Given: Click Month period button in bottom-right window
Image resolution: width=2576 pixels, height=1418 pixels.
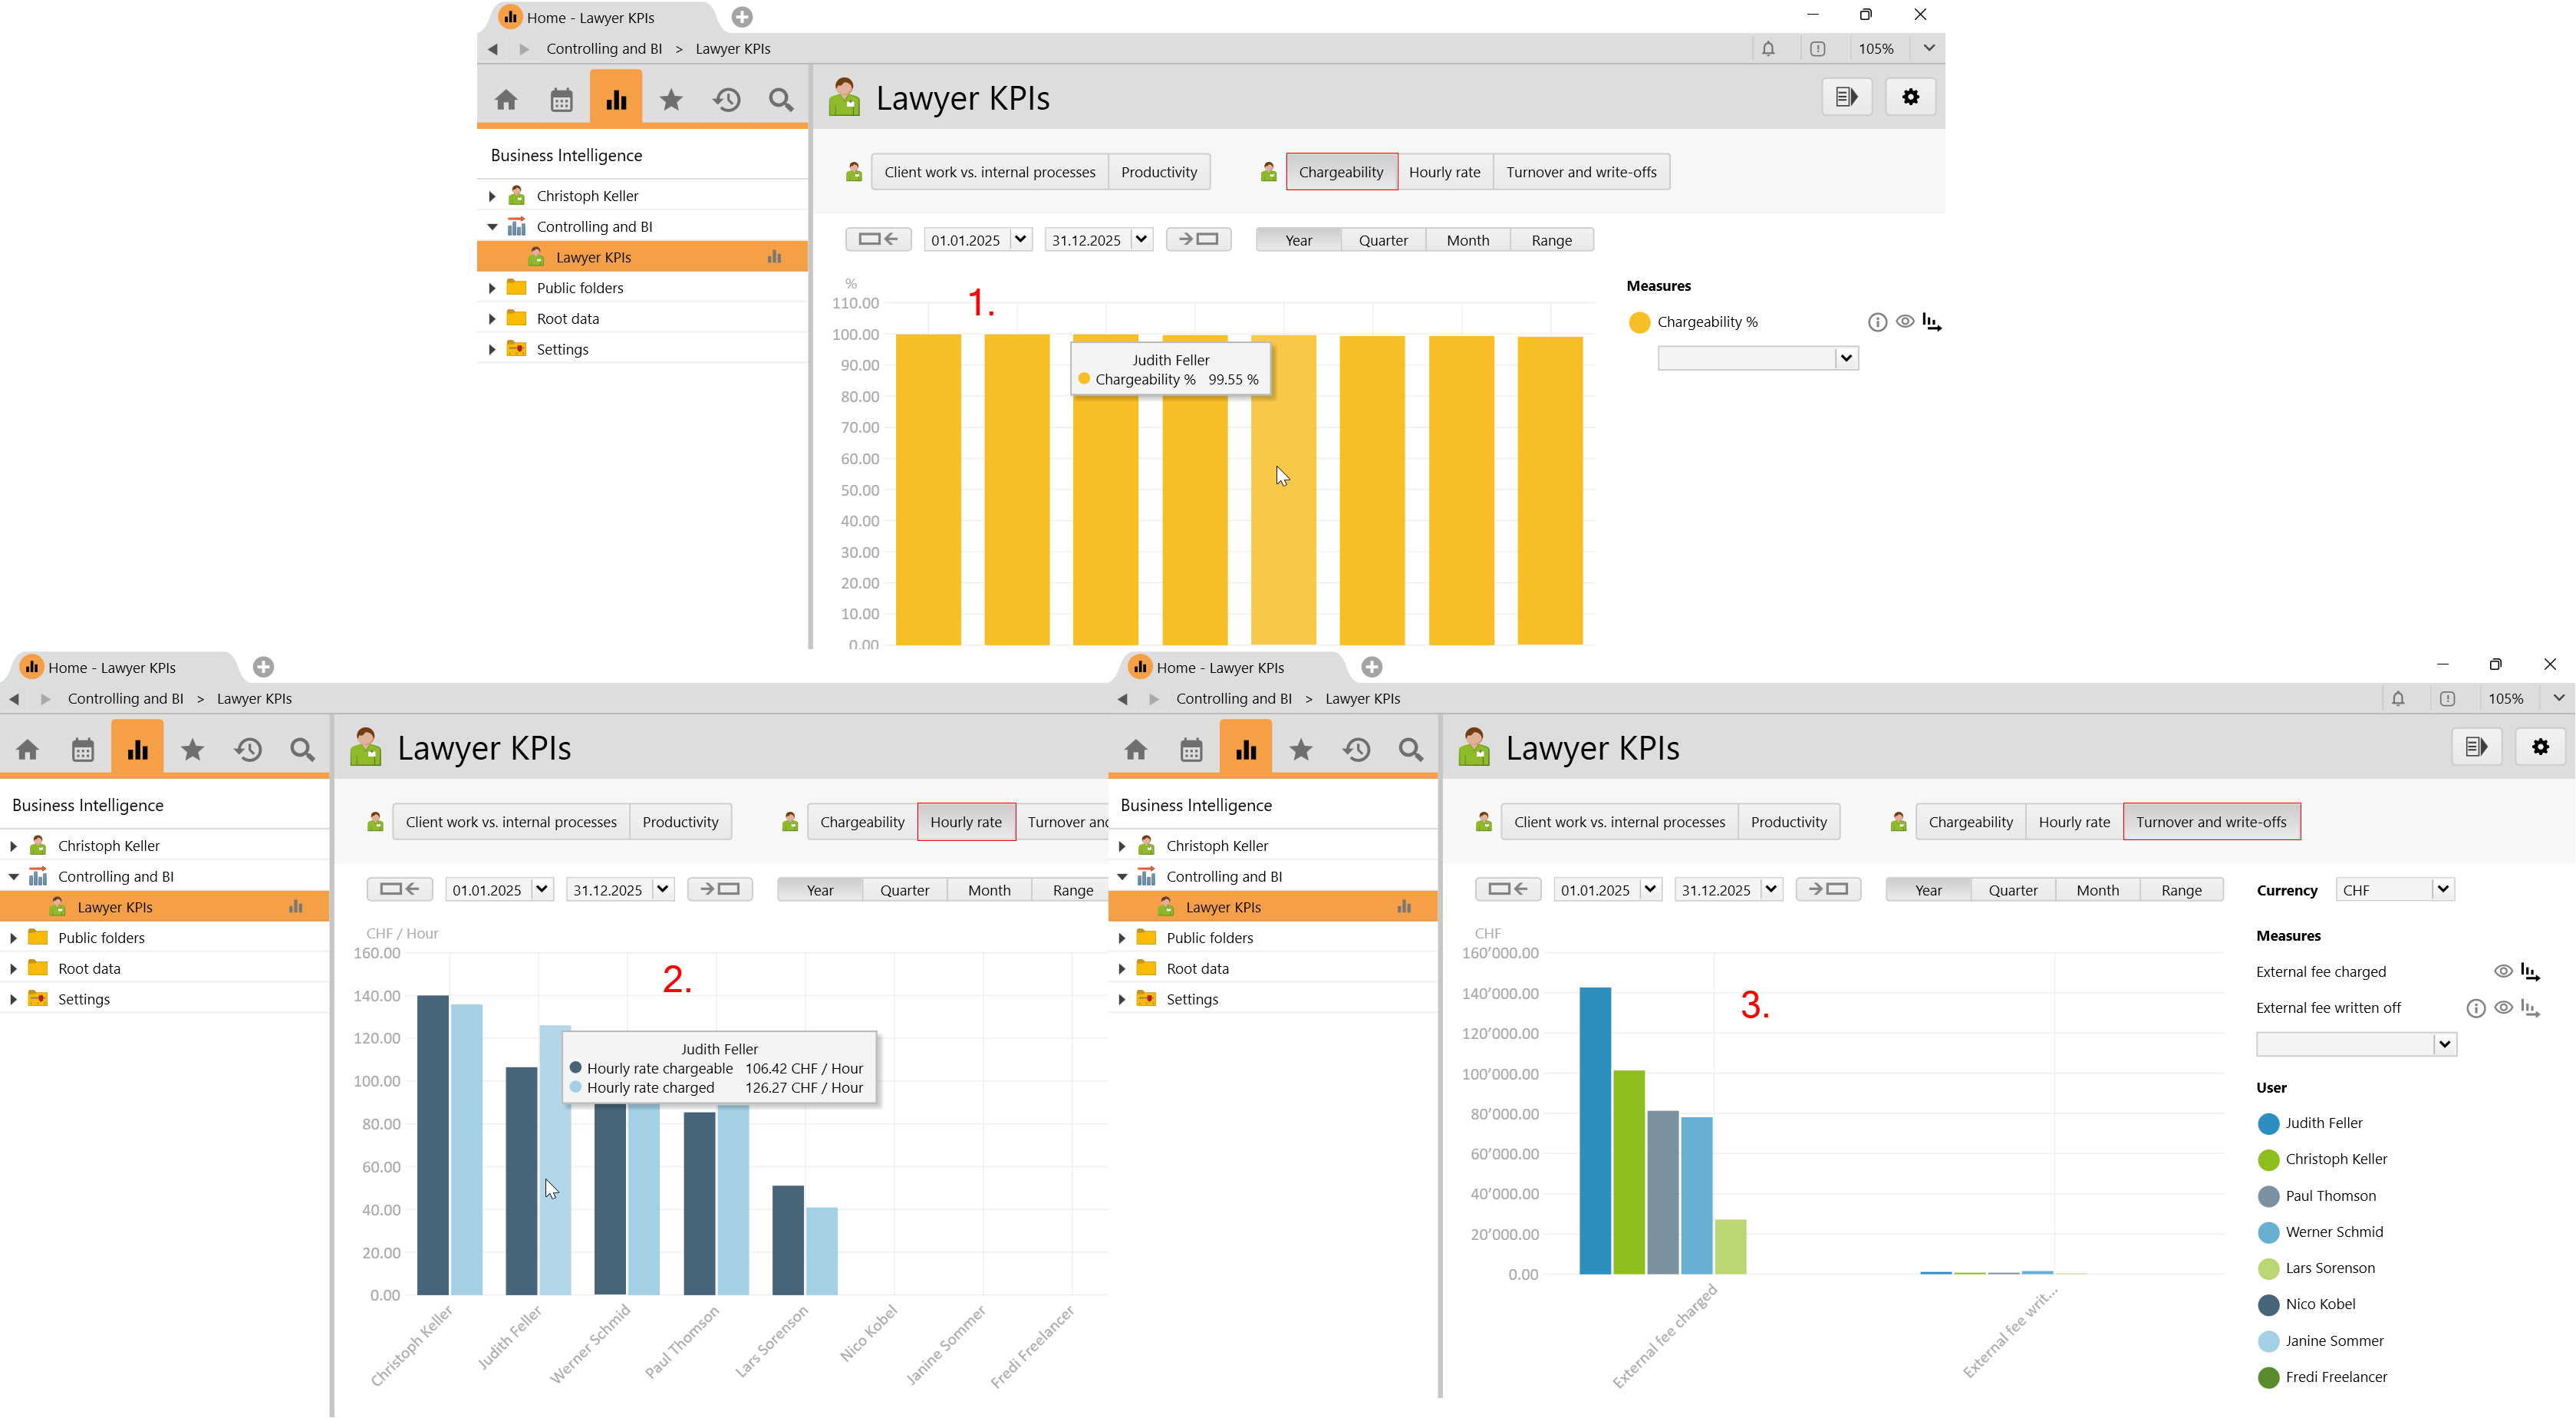Looking at the screenshot, I should pyautogui.click(x=2097, y=890).
